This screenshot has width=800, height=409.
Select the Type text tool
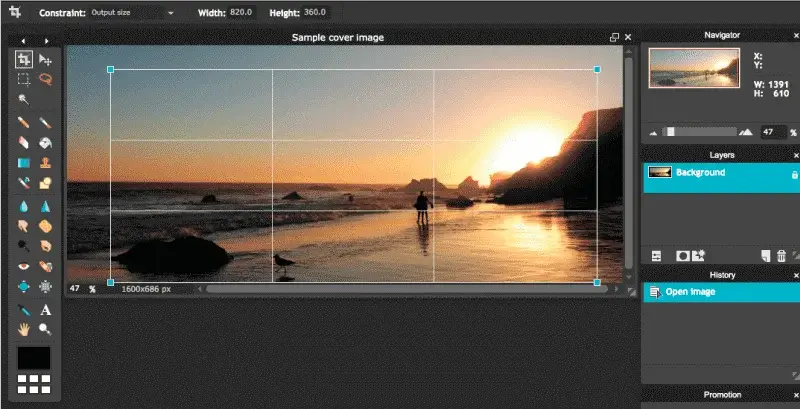45,310
